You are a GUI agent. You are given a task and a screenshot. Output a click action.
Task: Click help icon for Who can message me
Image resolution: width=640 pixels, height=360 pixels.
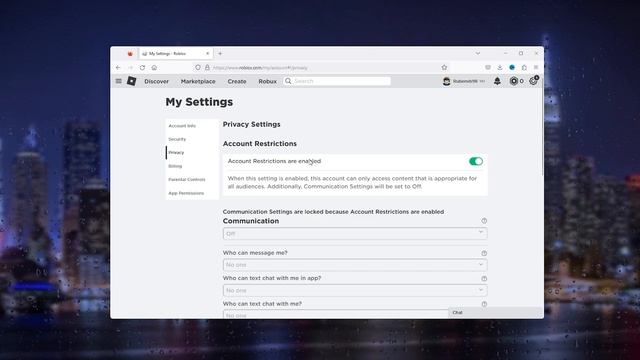484,253
